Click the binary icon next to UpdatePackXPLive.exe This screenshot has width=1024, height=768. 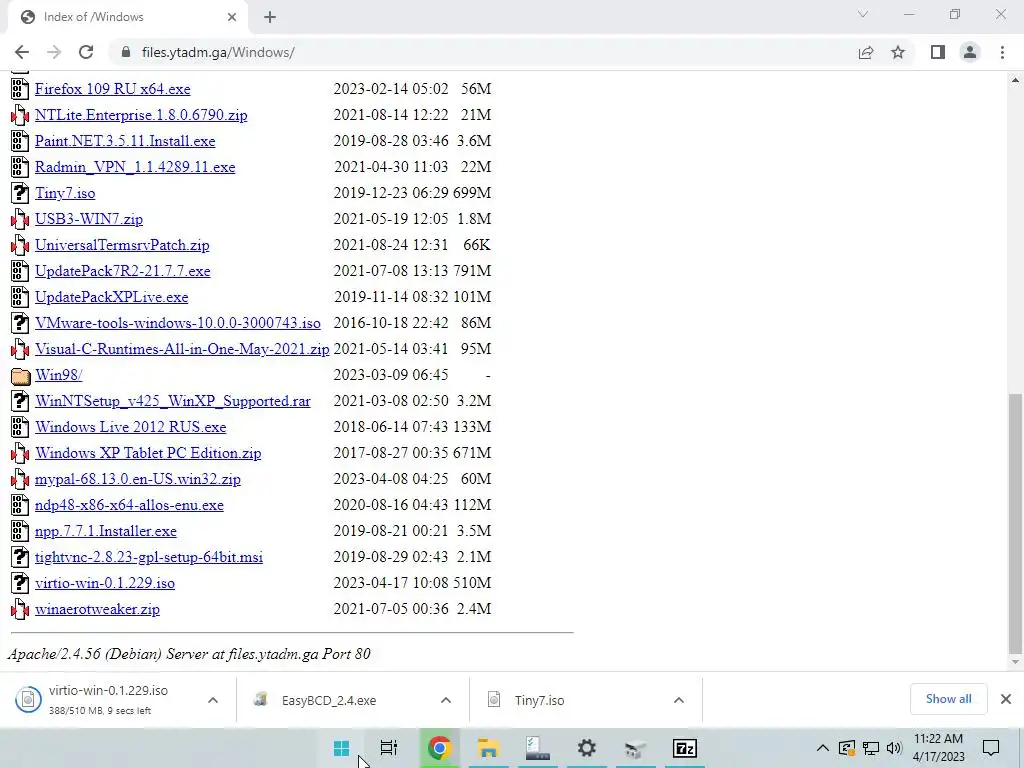tap(20, 297)
